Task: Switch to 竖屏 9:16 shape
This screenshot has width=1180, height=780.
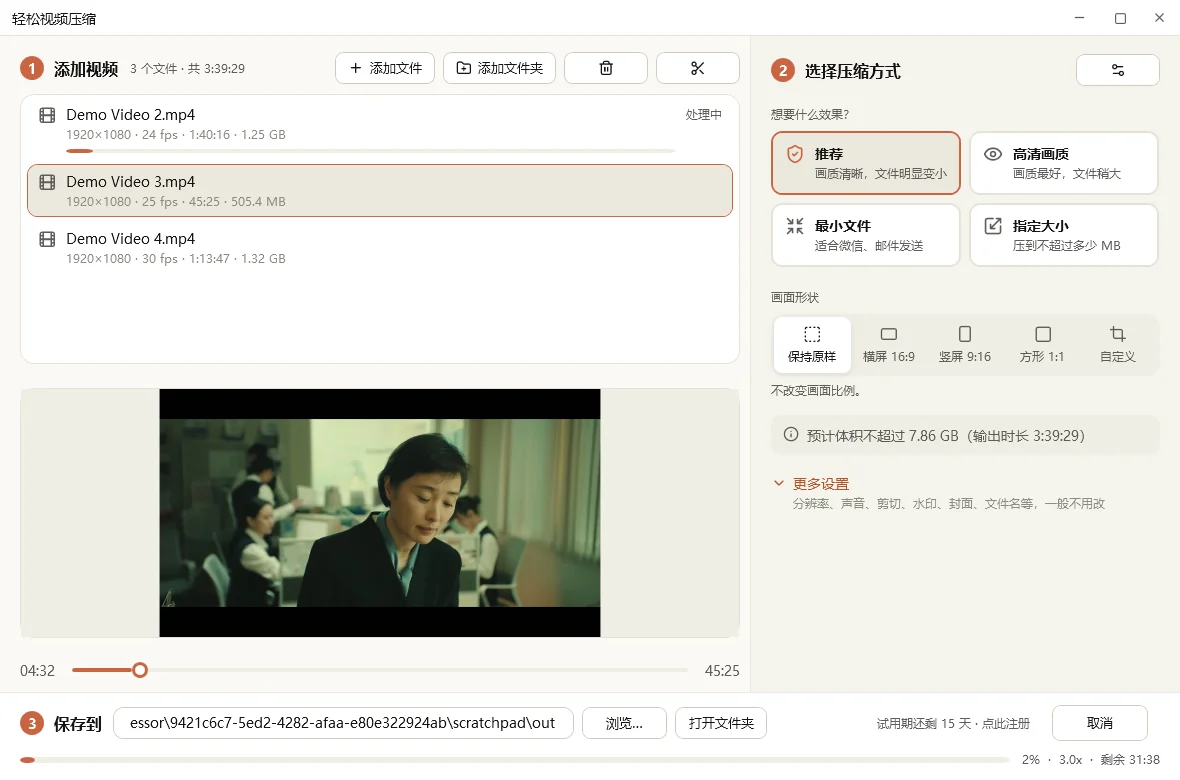Action: click(965, 345)
